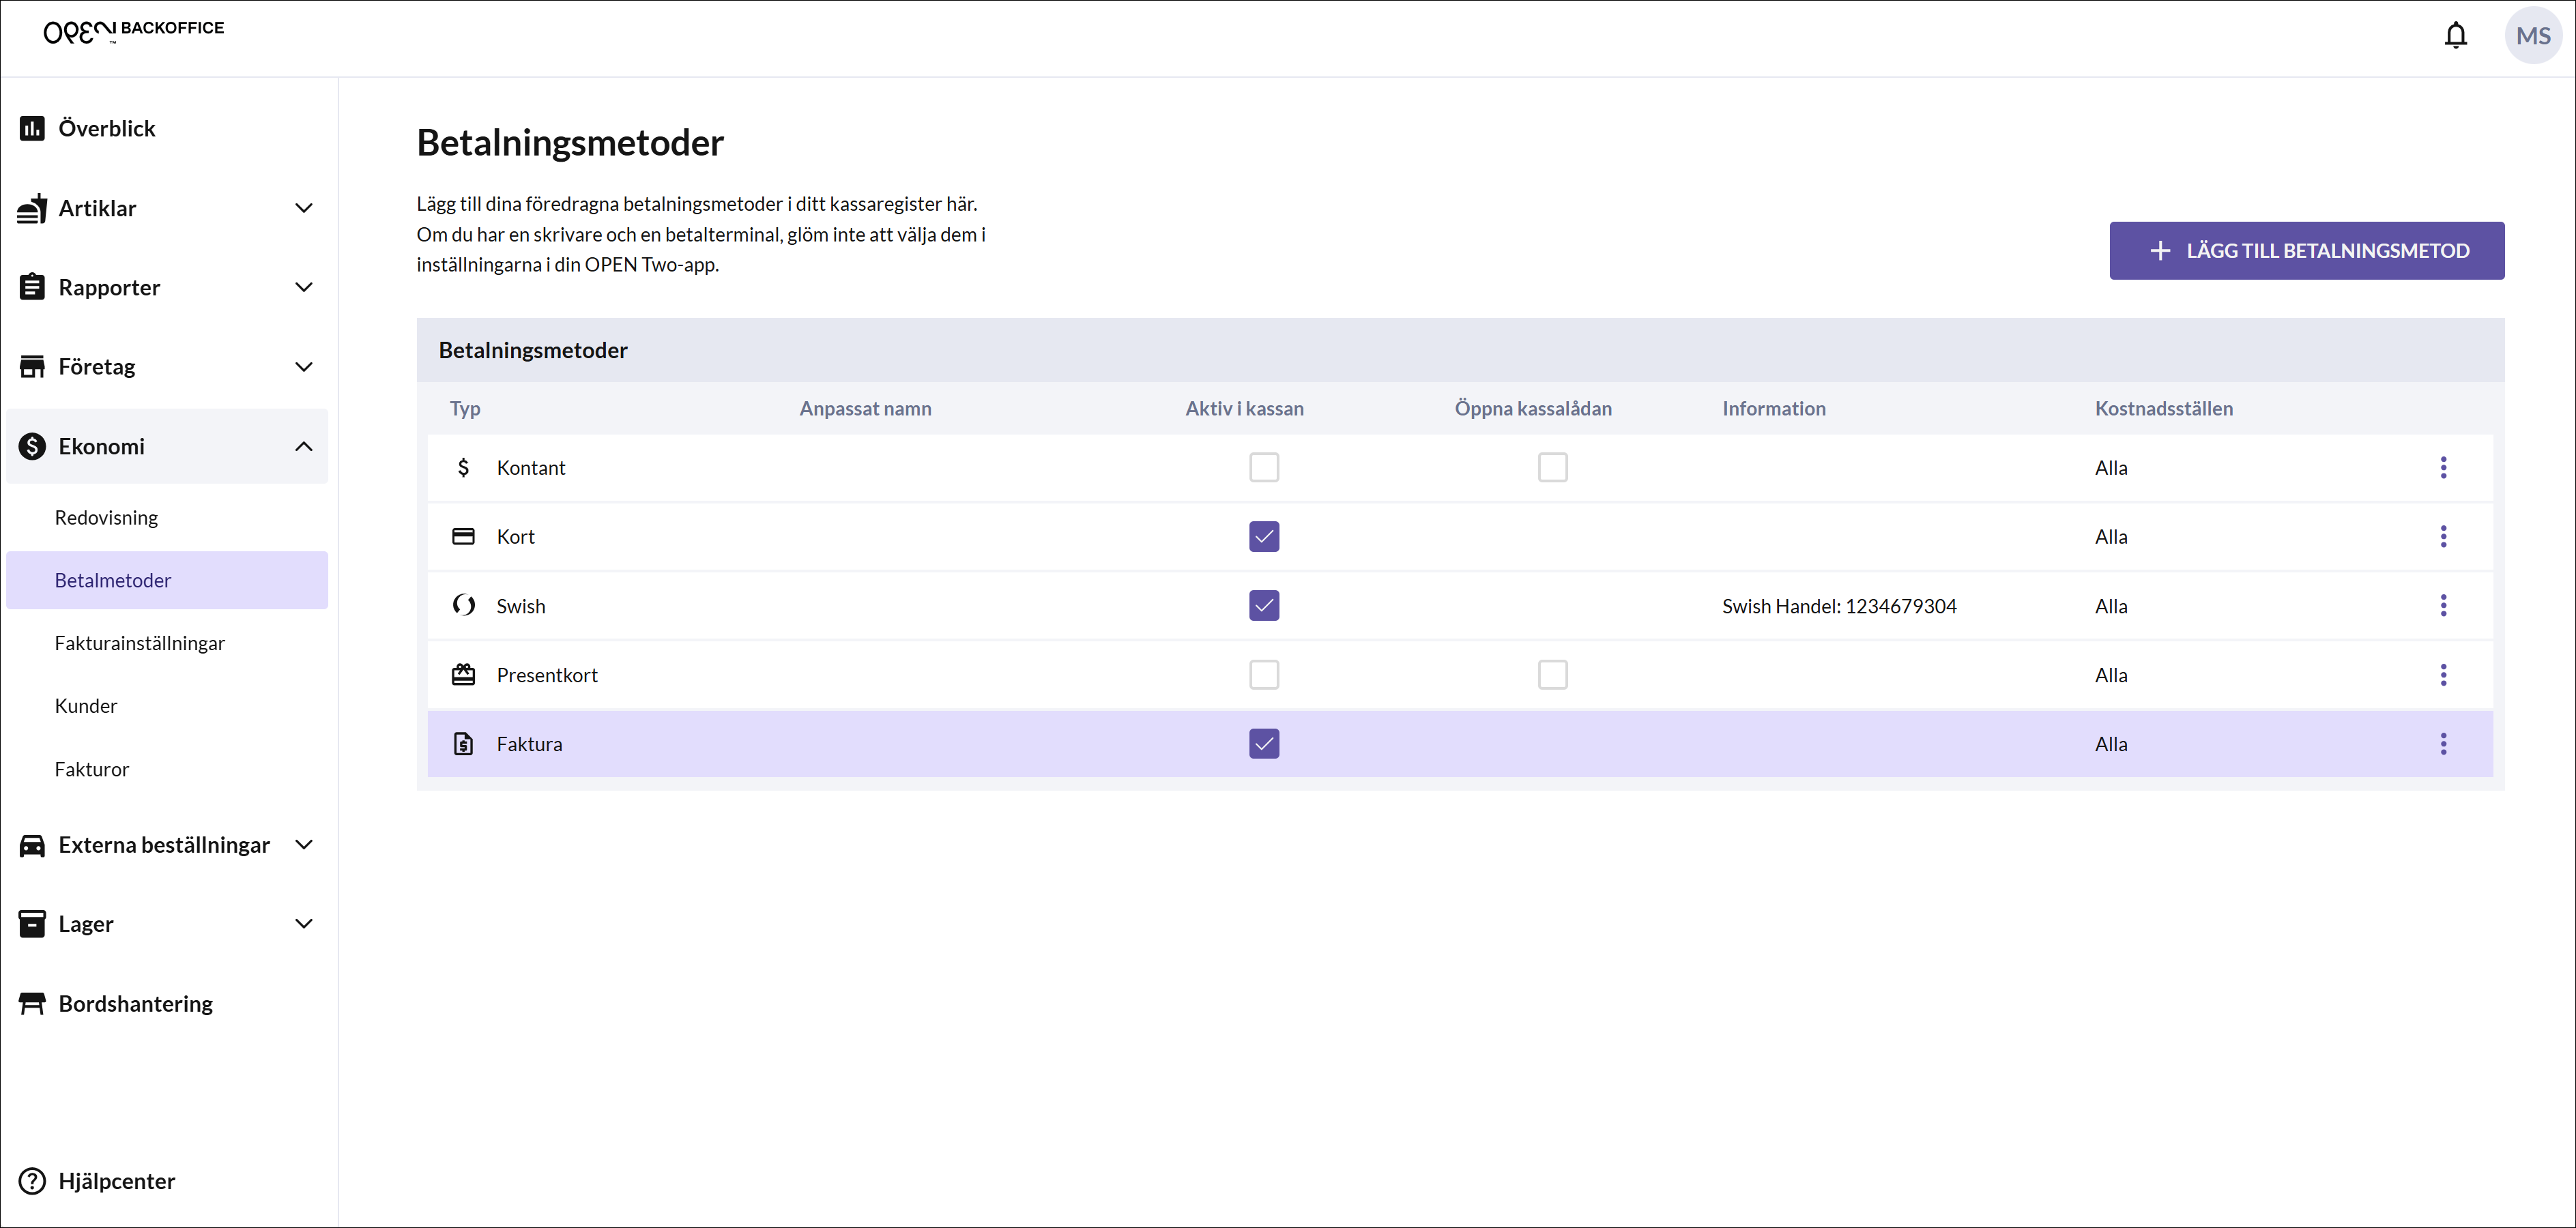Open the Redovisning submenu item
This screenshot has width=2576, height=1228.
pos(167,517)
